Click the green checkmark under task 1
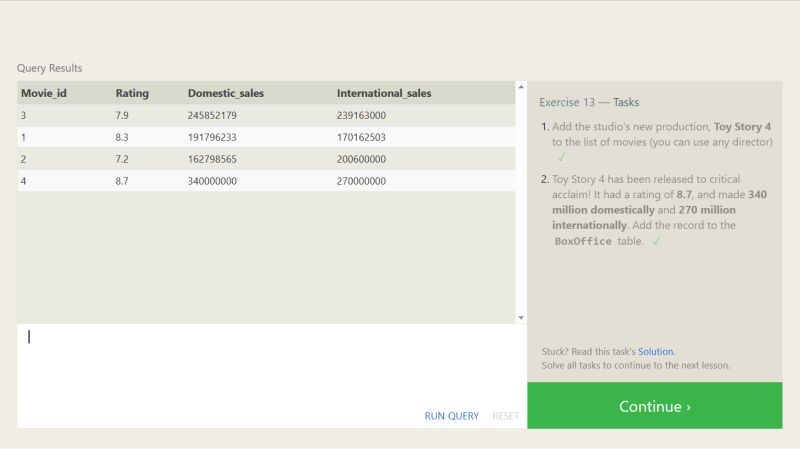 (x=561, y=158)
